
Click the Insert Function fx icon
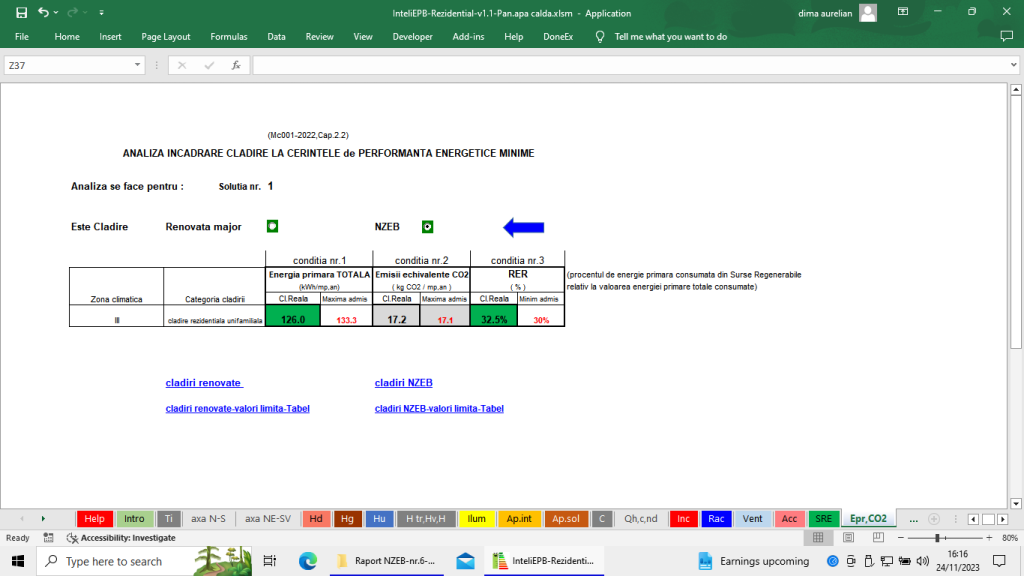pos(236,65)
